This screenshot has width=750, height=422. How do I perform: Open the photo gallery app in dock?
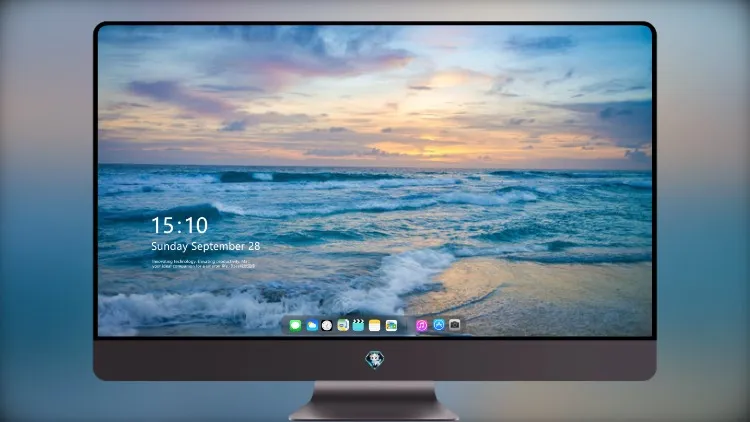click(391, 325)
